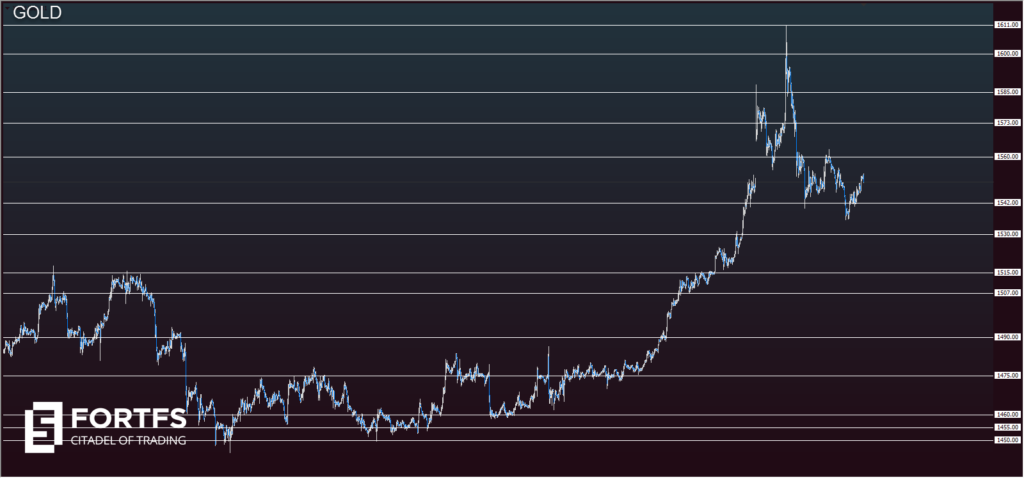Click the highest candle wick peak near 1611
1024x478 pixels.
[x=786, y=28]
